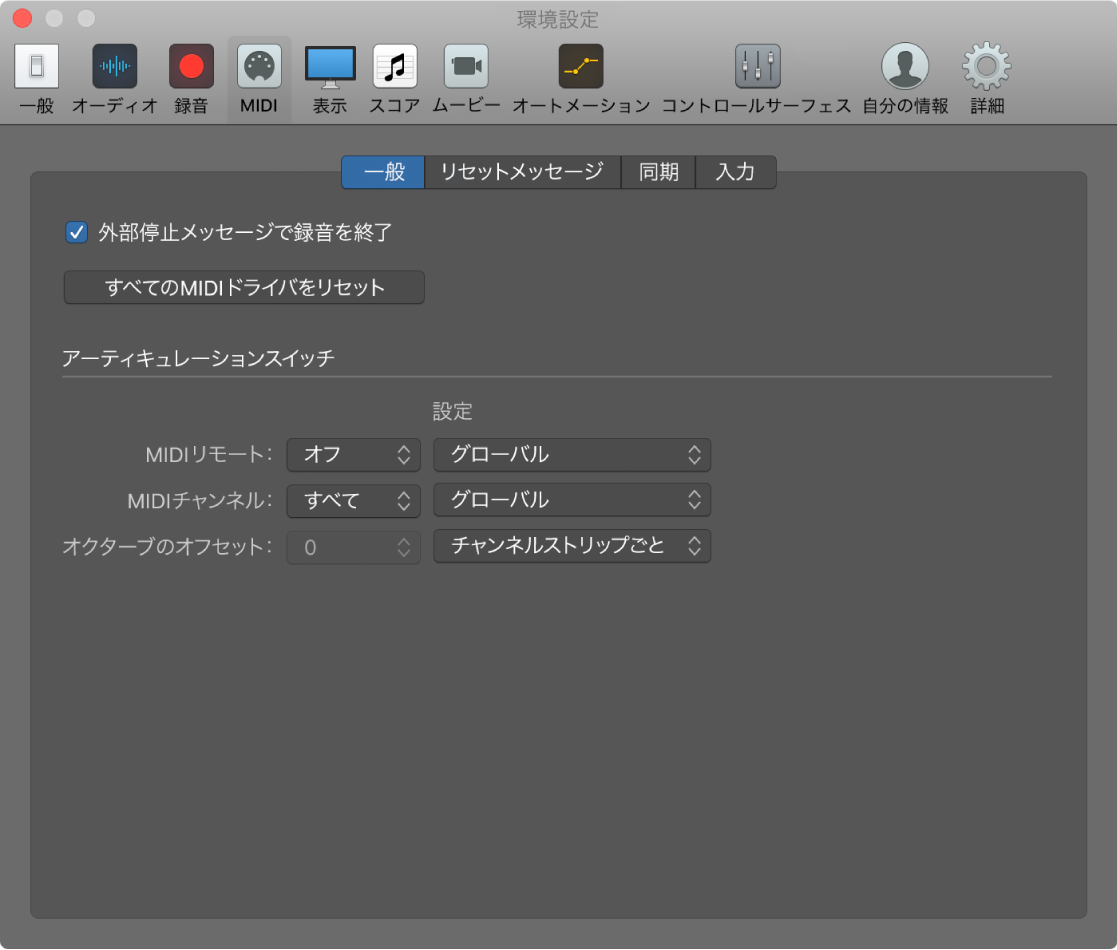
Task: Click the オートメーション preferences icon
Action: (x=582, y=67)
